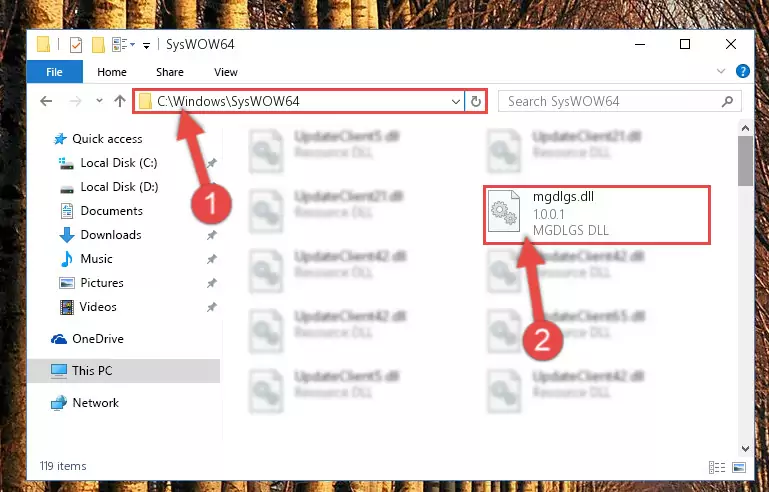Click the forward navigation arrow
The height and width of the screenshot is (492, 769).
click(x=76, y=101)
